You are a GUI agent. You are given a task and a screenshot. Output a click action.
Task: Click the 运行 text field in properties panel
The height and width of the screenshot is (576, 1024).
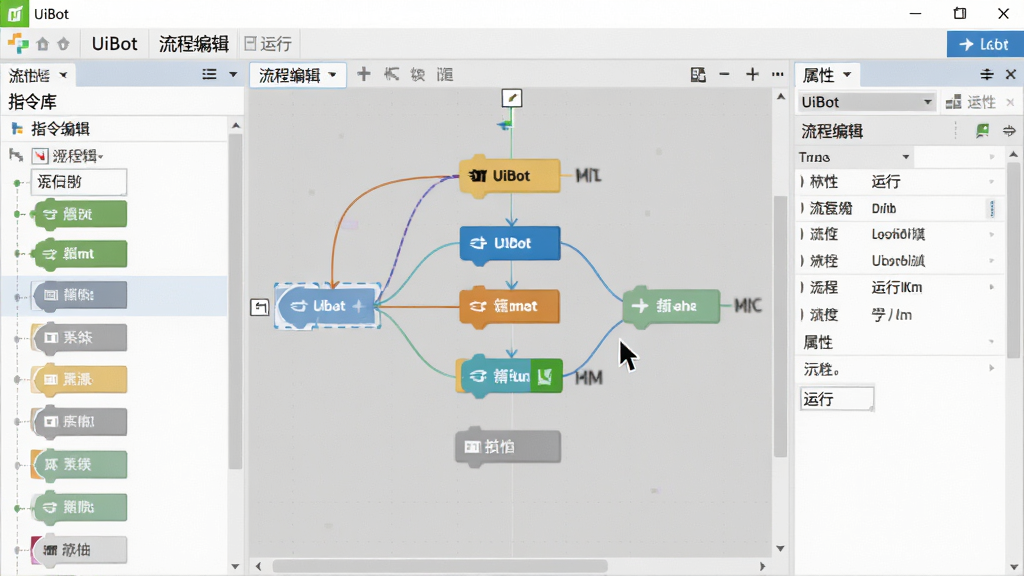pos(837,399)
